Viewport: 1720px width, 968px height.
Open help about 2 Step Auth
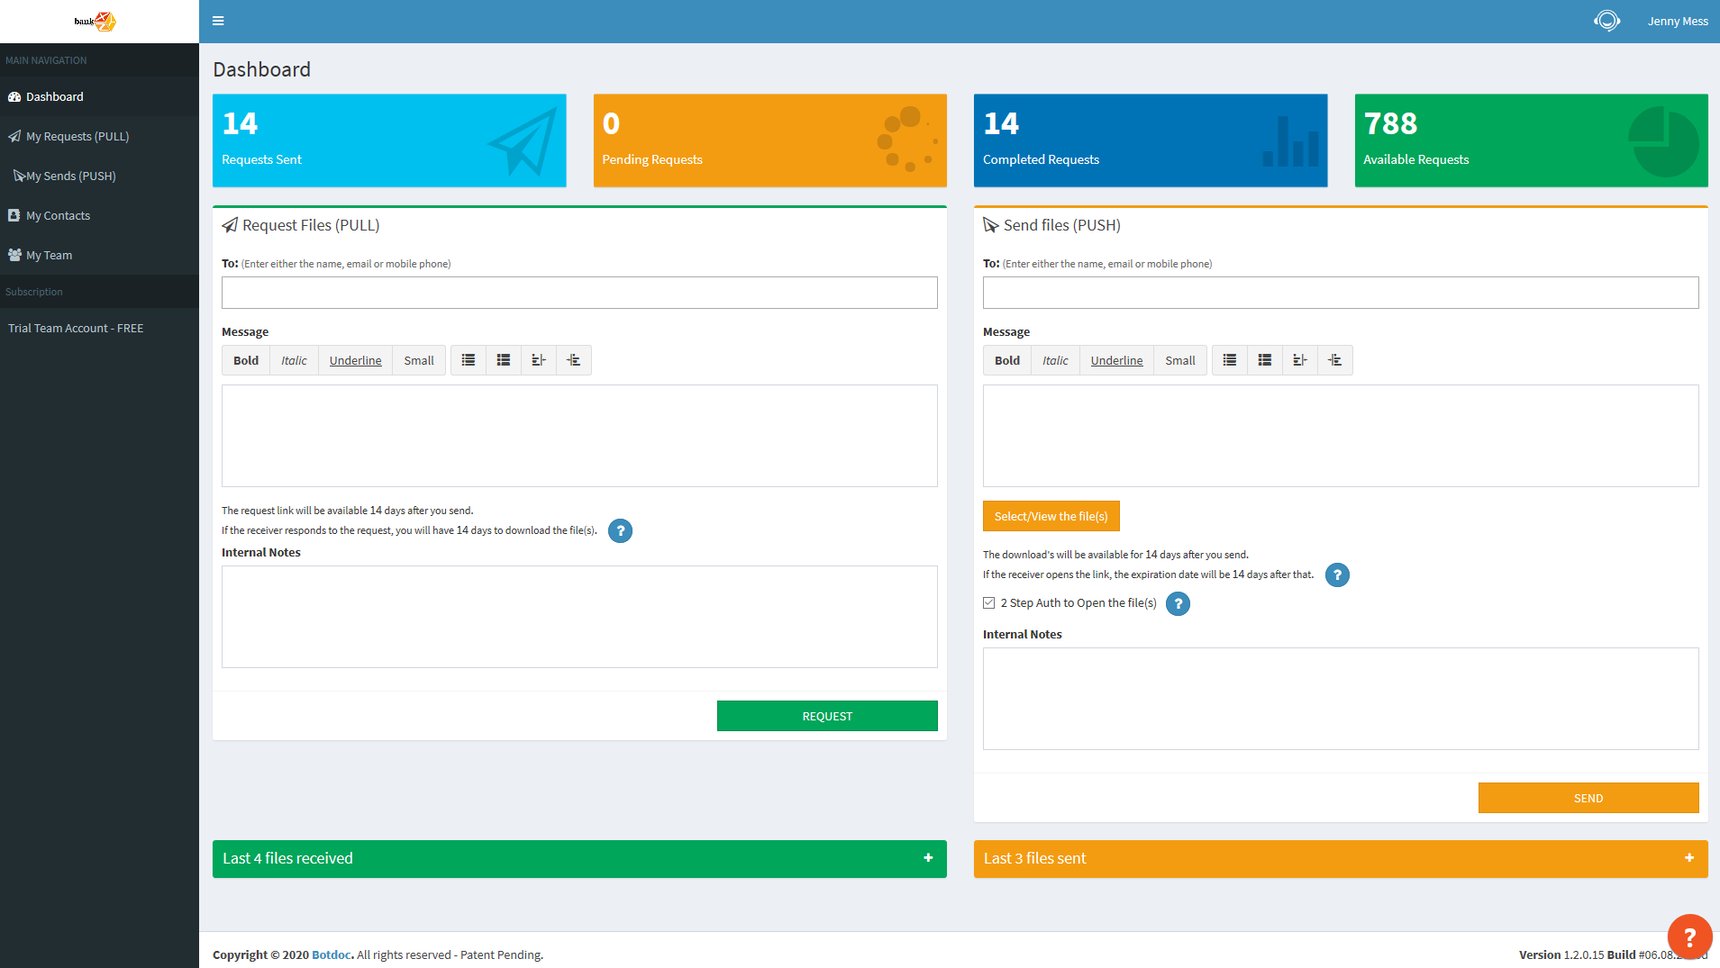1178,604
